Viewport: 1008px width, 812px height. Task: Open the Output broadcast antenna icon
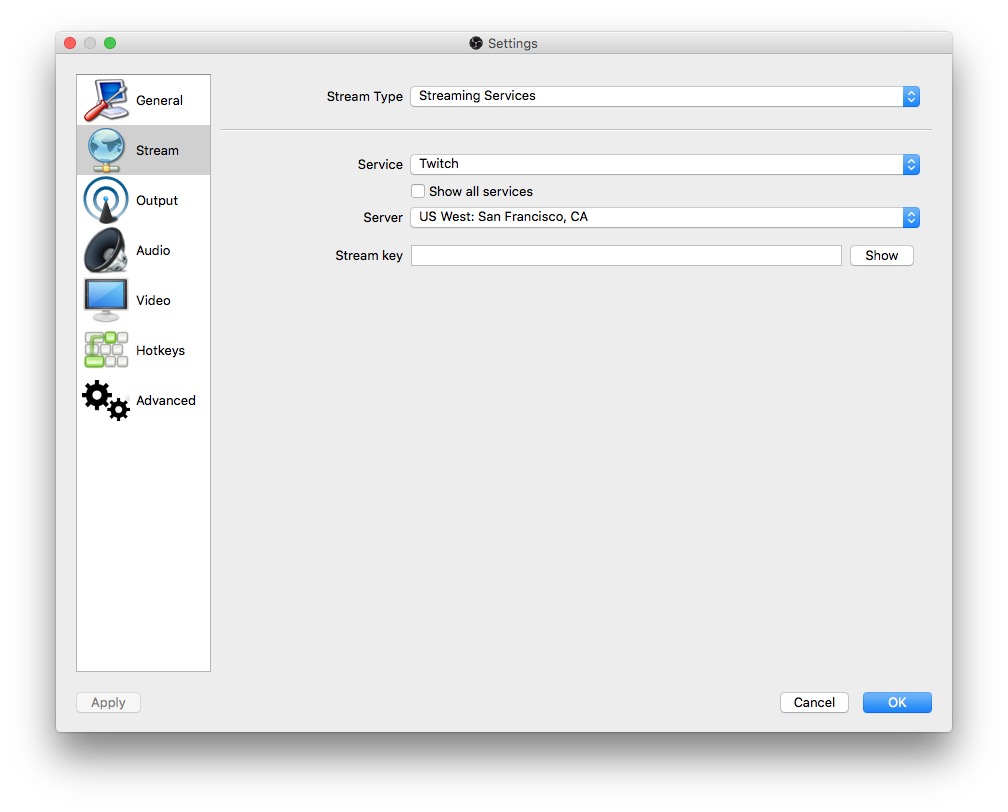(x=106, y=200)
